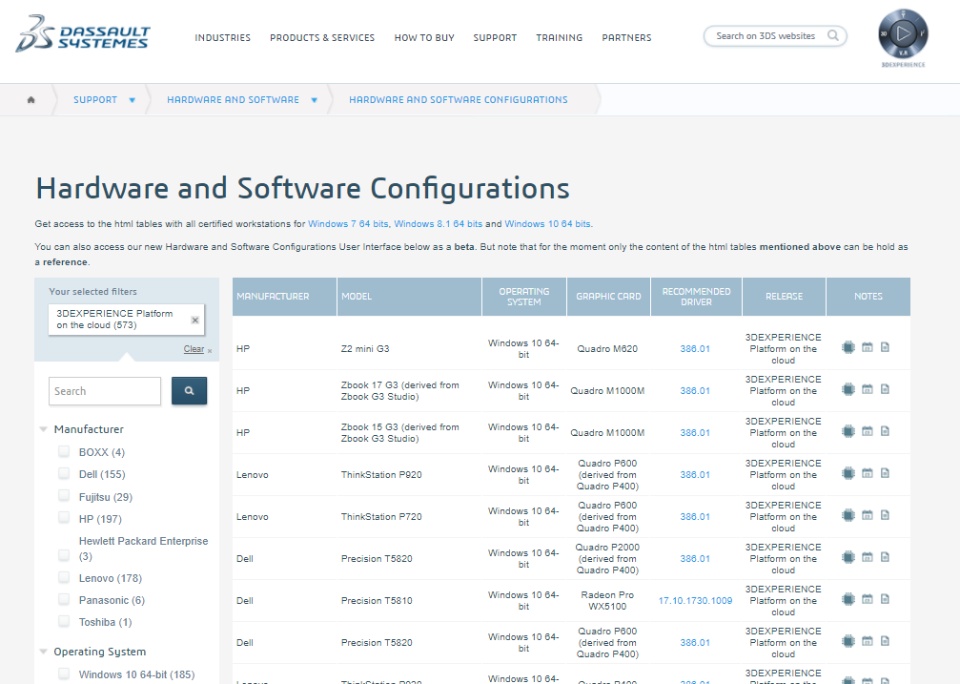
Task: Collapse the Manufacturer filter section
Action: coord(43,429)
